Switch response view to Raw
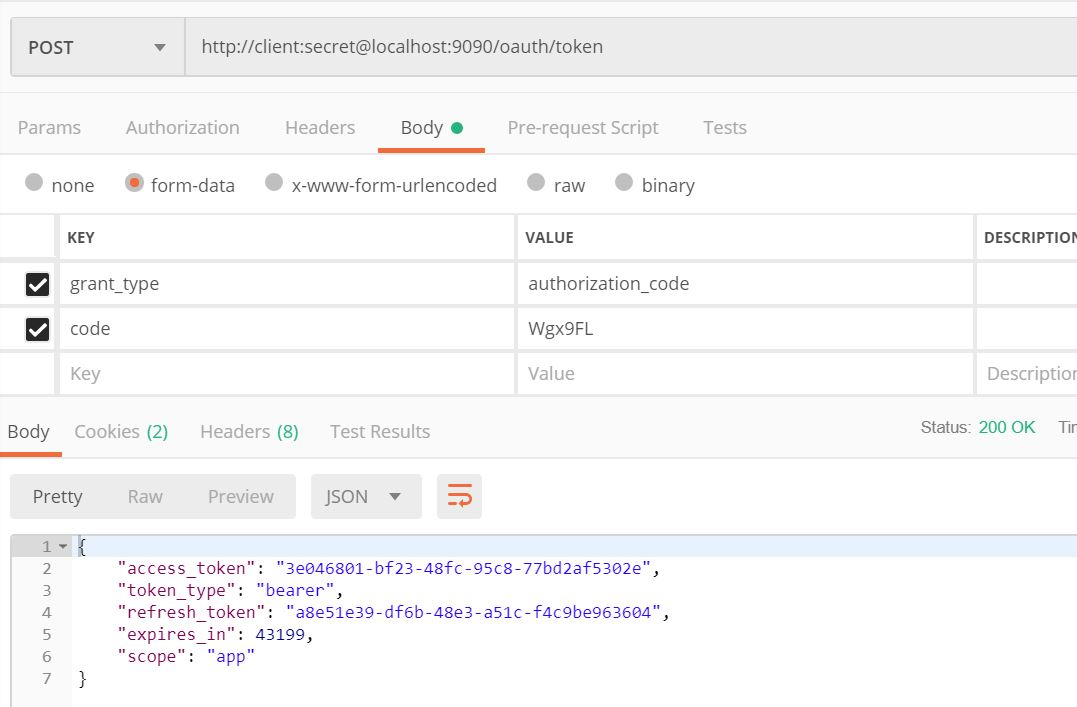This screenshot has width=1077, height=707. click(145, 497)
